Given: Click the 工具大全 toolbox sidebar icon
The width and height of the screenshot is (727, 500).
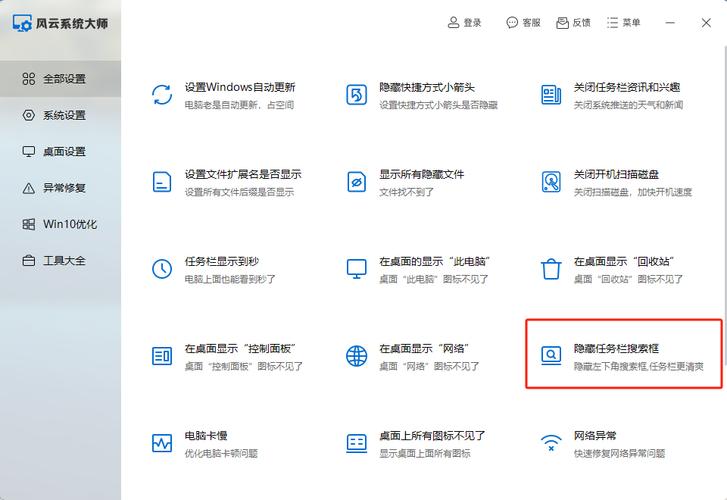Looking at the screenshot, I should (x=29, y=261).
